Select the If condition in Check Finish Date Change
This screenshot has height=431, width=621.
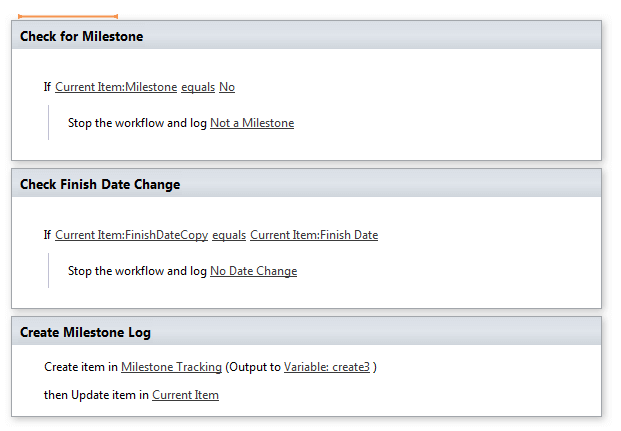(47, 235)
